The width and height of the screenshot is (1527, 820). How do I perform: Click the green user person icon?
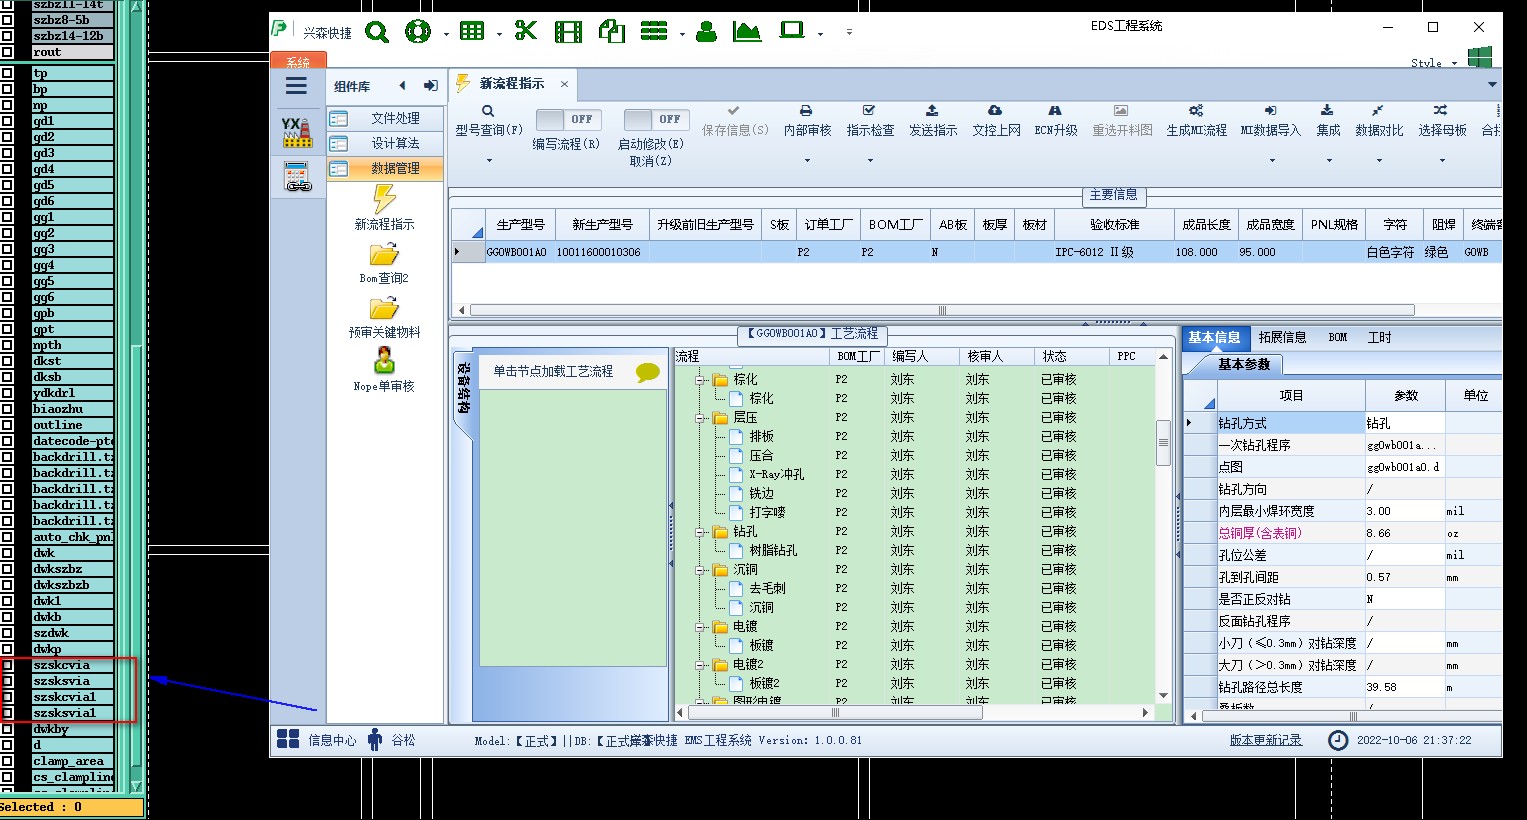click(x=706, y=32)
